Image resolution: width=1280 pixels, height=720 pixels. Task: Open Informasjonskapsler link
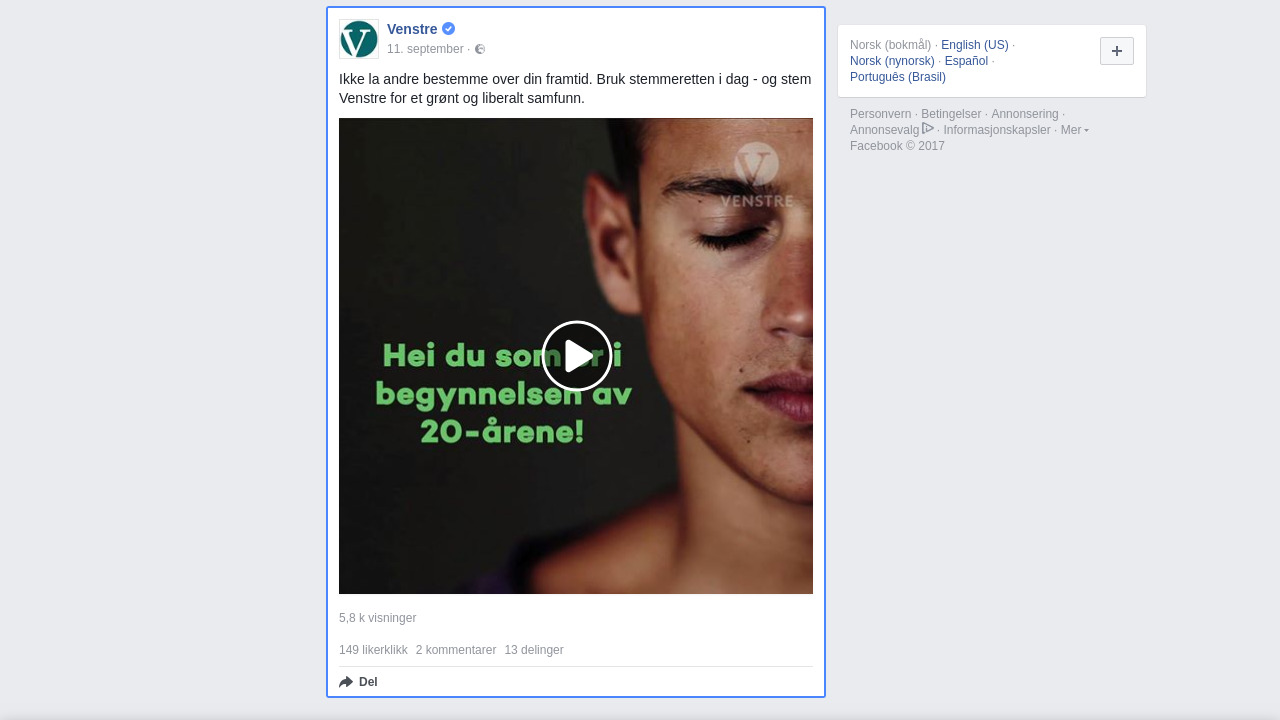[x=997, y=130]
